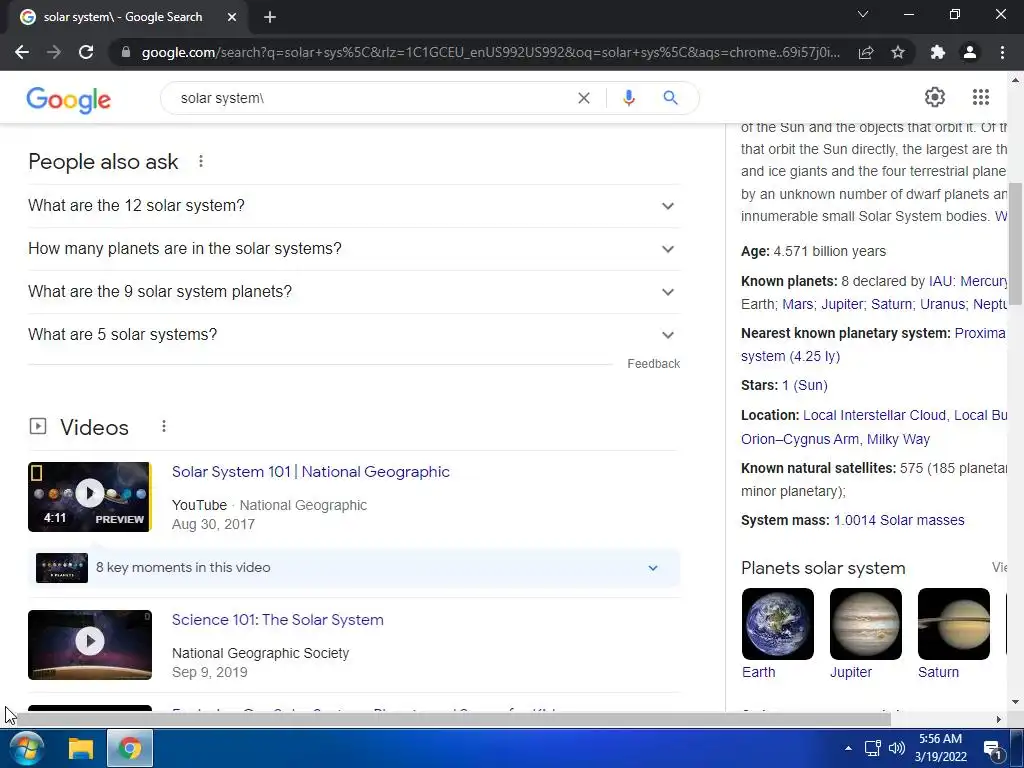Click 'Age: 4.571 billion years' text
1024x768 pixels.
pos(813,251)
